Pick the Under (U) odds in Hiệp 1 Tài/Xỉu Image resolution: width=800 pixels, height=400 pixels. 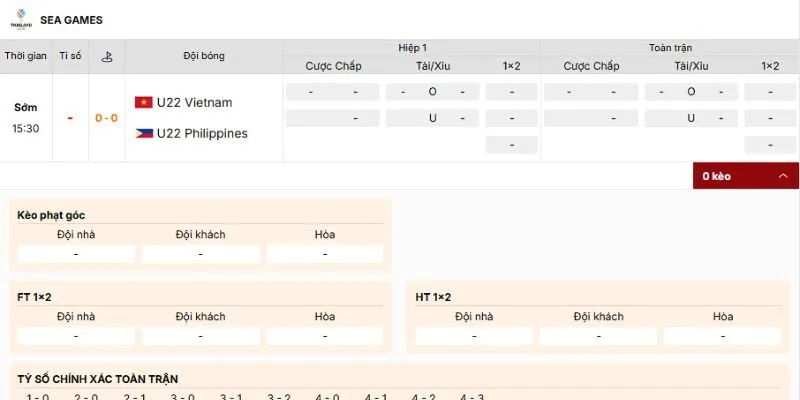[433, 118]
